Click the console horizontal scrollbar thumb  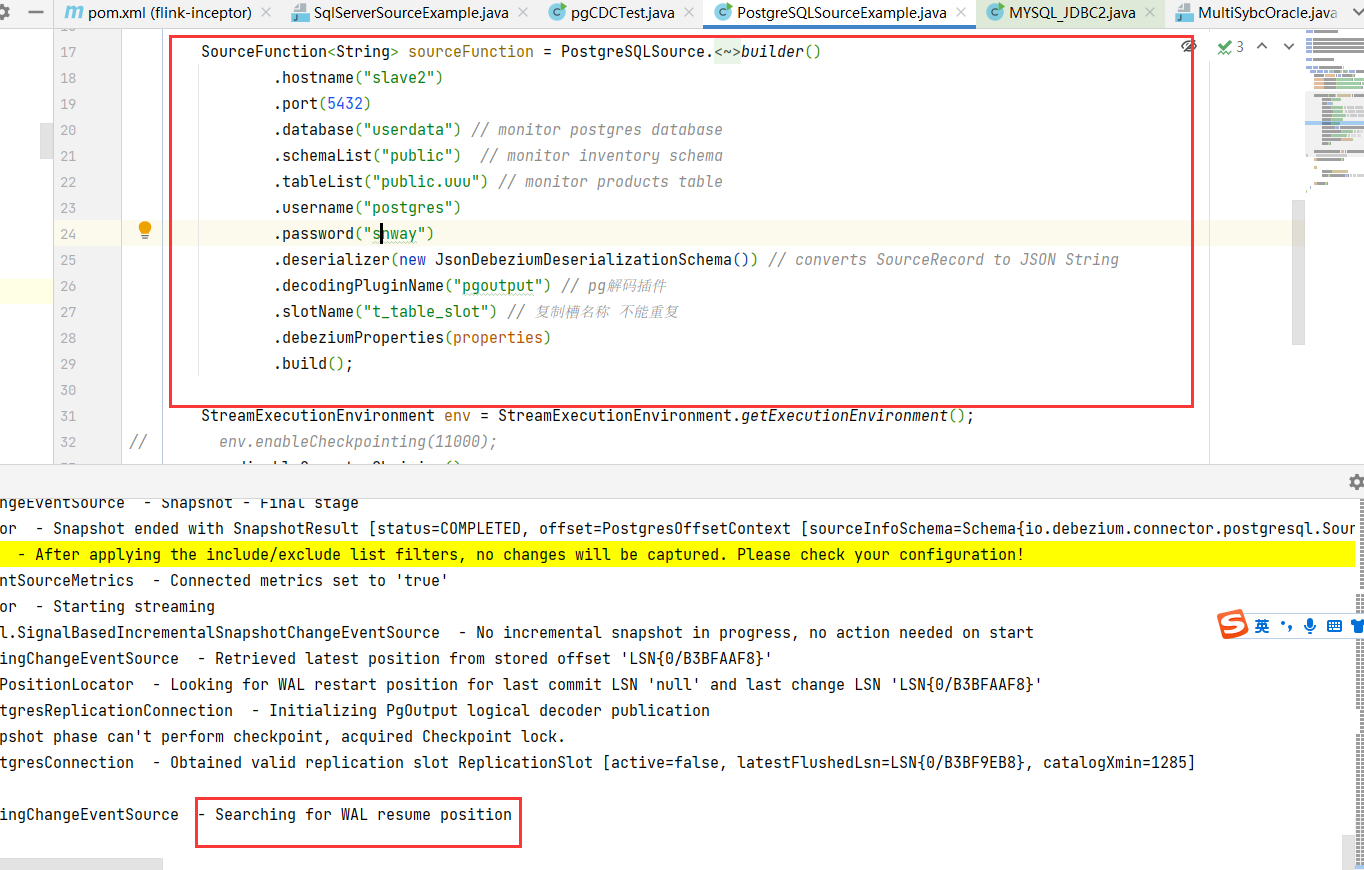click(x=81, y=864)
